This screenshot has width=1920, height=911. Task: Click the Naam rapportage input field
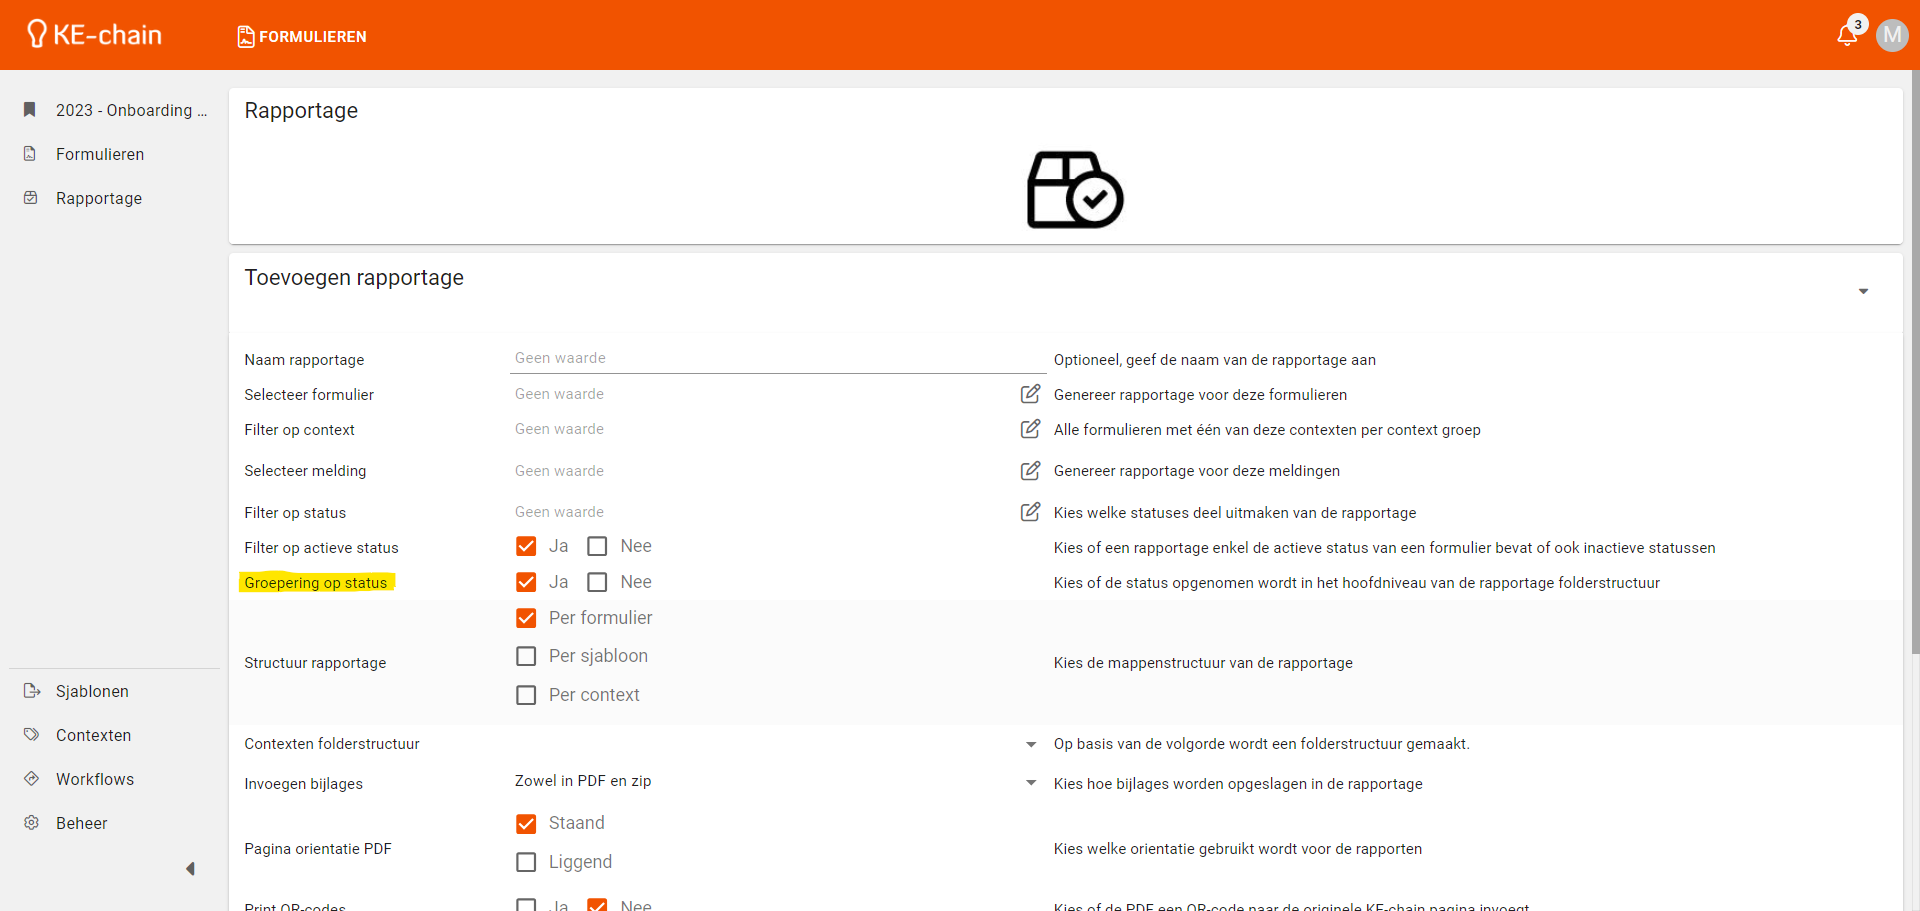point(775,358)
